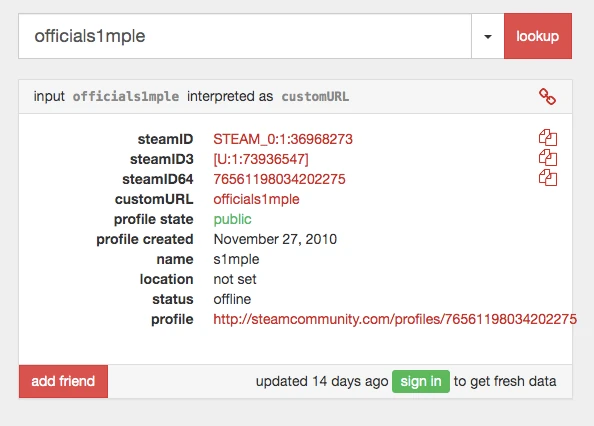The height and width of the screenshot is (426, 594).
Task: Click the November 27, 2010 date
Action: tap(275, 239)
